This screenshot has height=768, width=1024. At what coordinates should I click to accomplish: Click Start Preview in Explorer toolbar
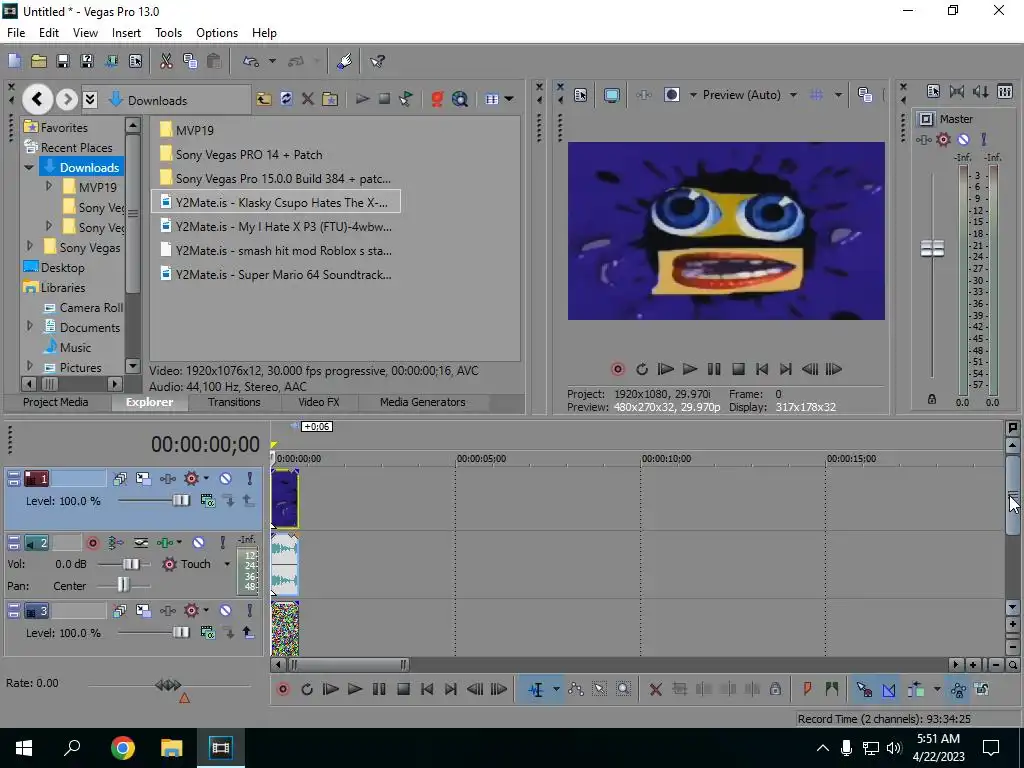pyautogui.click(x=362, y=99)
